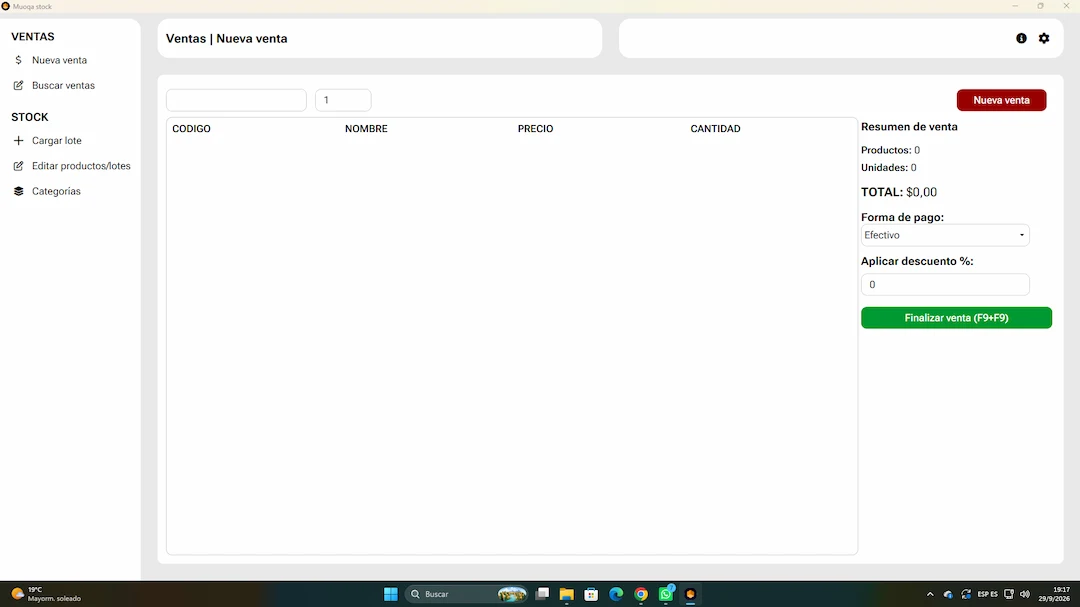
Task: Open the weather widget showing 19°C
Action: [45, 594]
